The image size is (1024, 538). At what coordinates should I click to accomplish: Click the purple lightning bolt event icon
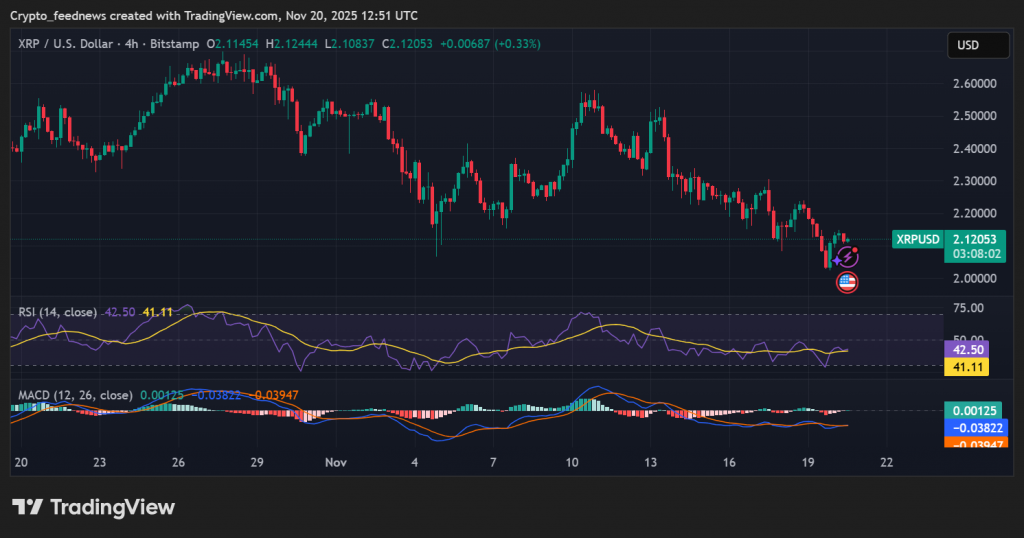pos(849,257)
